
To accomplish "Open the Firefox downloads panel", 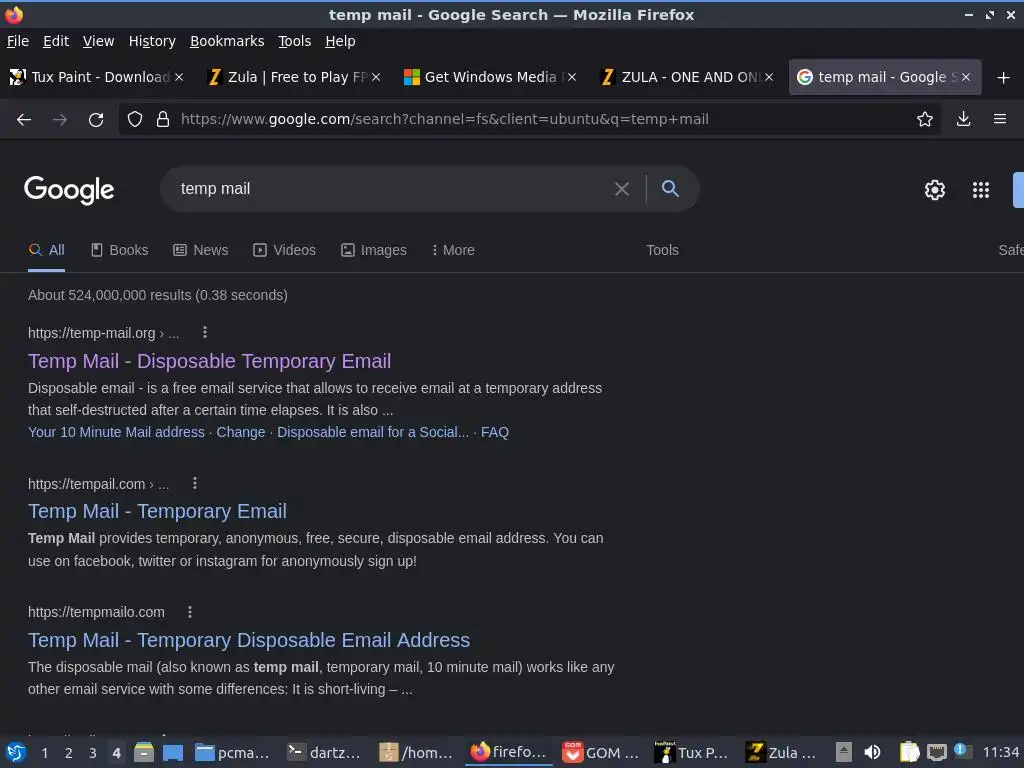I will (963, 119).
